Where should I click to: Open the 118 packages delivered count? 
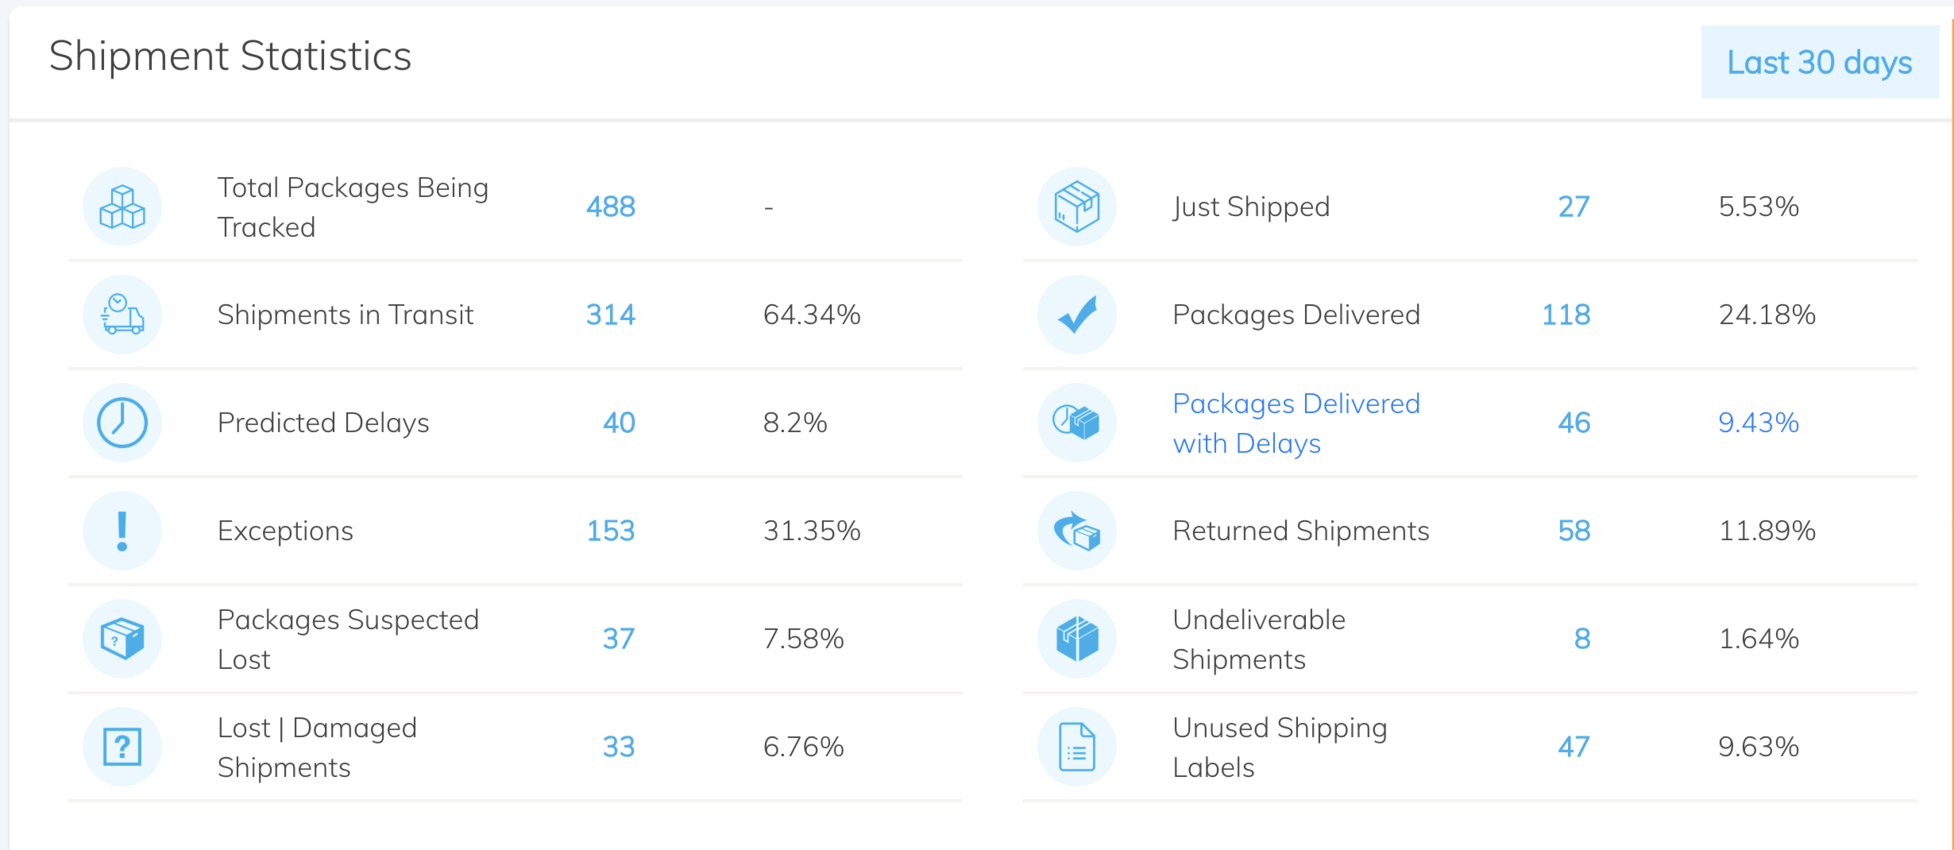[x=1566, y=315]
